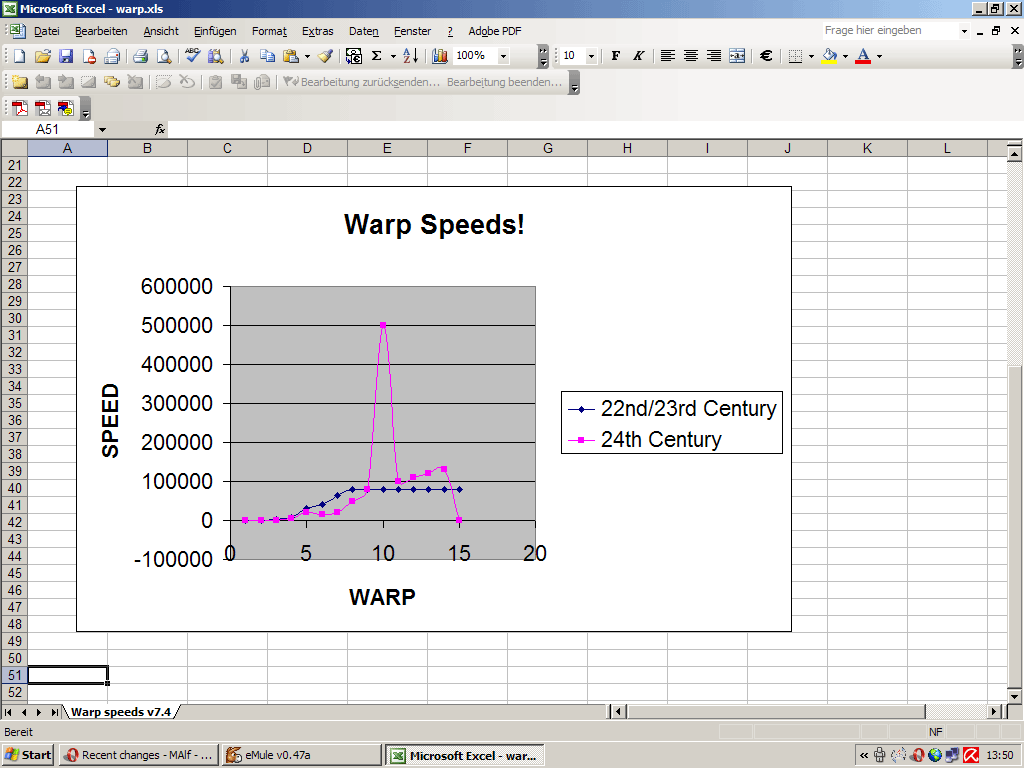Convert to PDF and email icon
Image resolution: width=1024 pixels, height=768 pixels.
pos(43,108)
